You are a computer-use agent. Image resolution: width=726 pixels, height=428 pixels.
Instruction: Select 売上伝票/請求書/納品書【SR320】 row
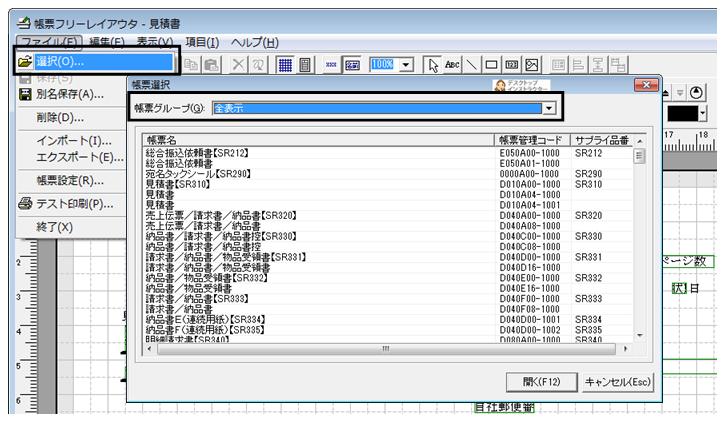pyautogui.click(x=388, y=215)
